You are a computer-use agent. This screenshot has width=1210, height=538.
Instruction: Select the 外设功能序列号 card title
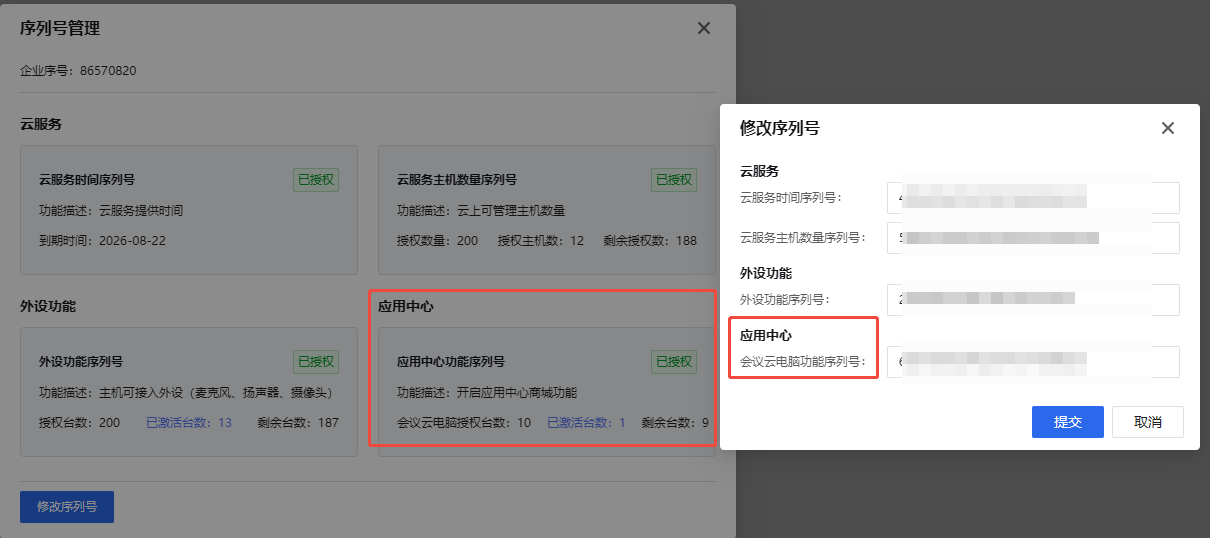pyautogui.click(x=81, y=362)
